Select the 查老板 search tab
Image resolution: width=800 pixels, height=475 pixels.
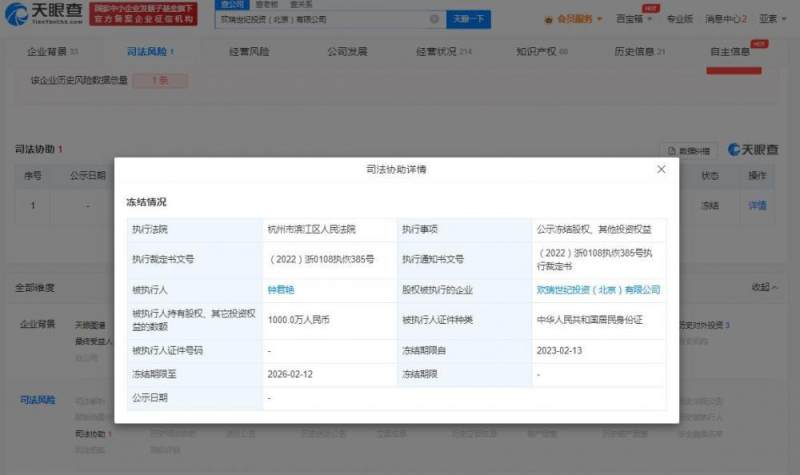coord(267,4)
